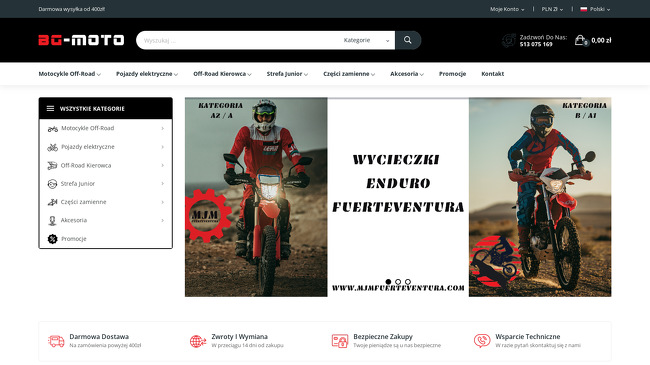Select the first carousel slide dot

(x=388, y=282)
